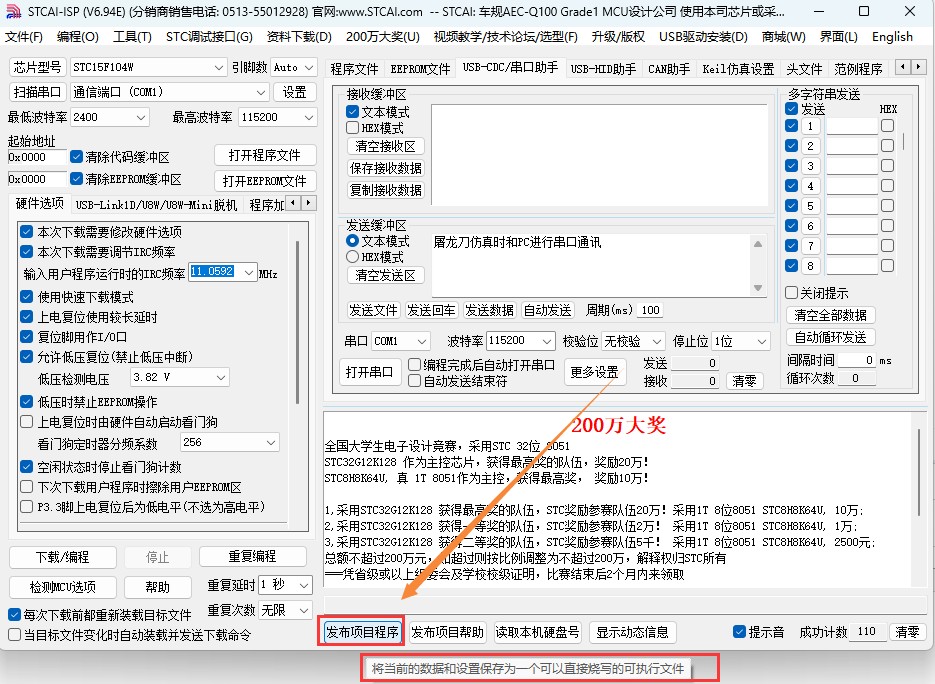This screenshot has height=684, width=935.
Task: Toggle 文本模式 checkbox in receive buffer
Action: [x=352, y=112]
